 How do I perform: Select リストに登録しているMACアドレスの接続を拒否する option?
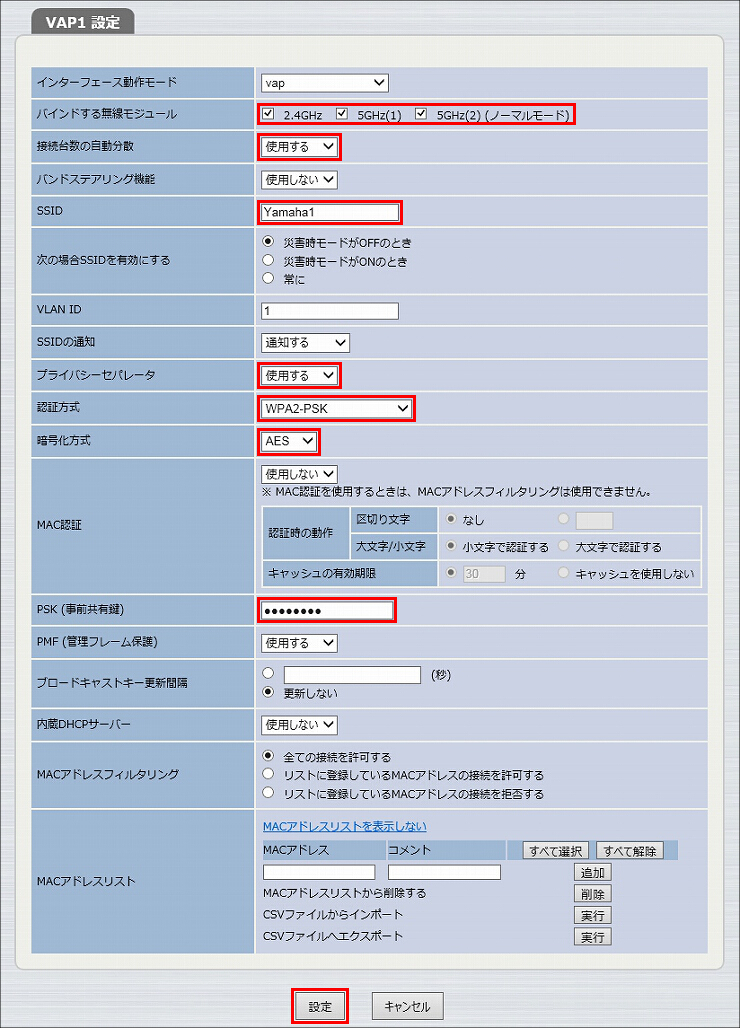(x=267, y=793)
